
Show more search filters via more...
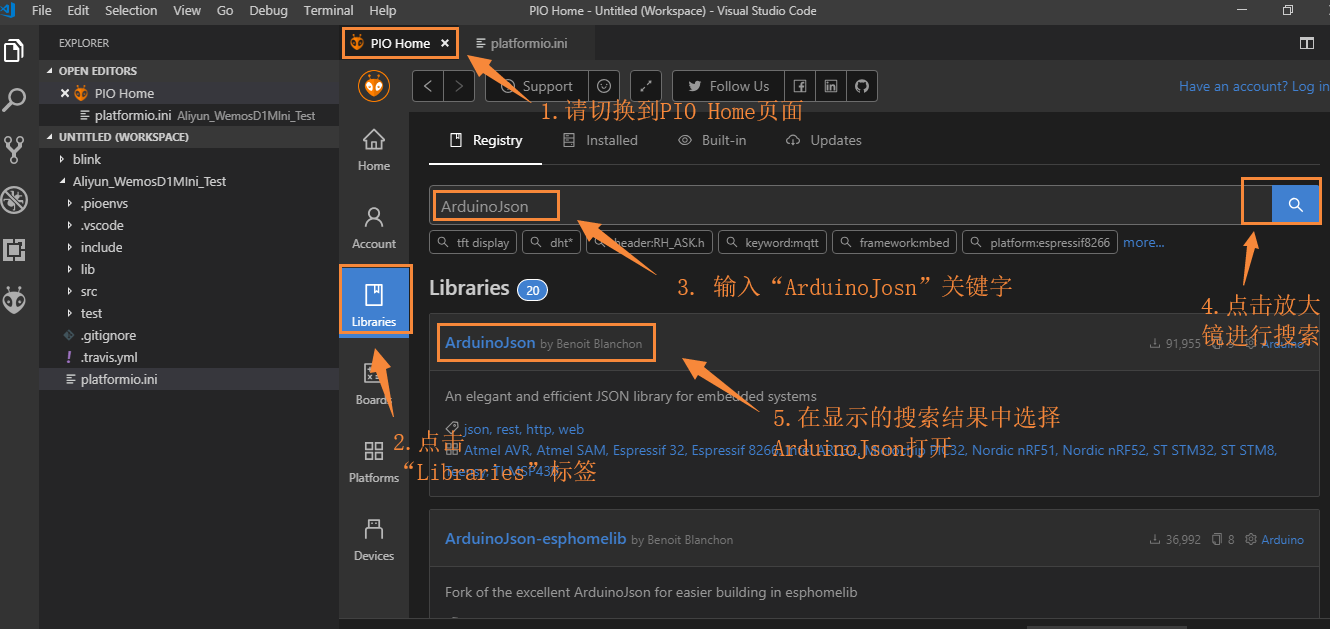[x=1143, y=241]
